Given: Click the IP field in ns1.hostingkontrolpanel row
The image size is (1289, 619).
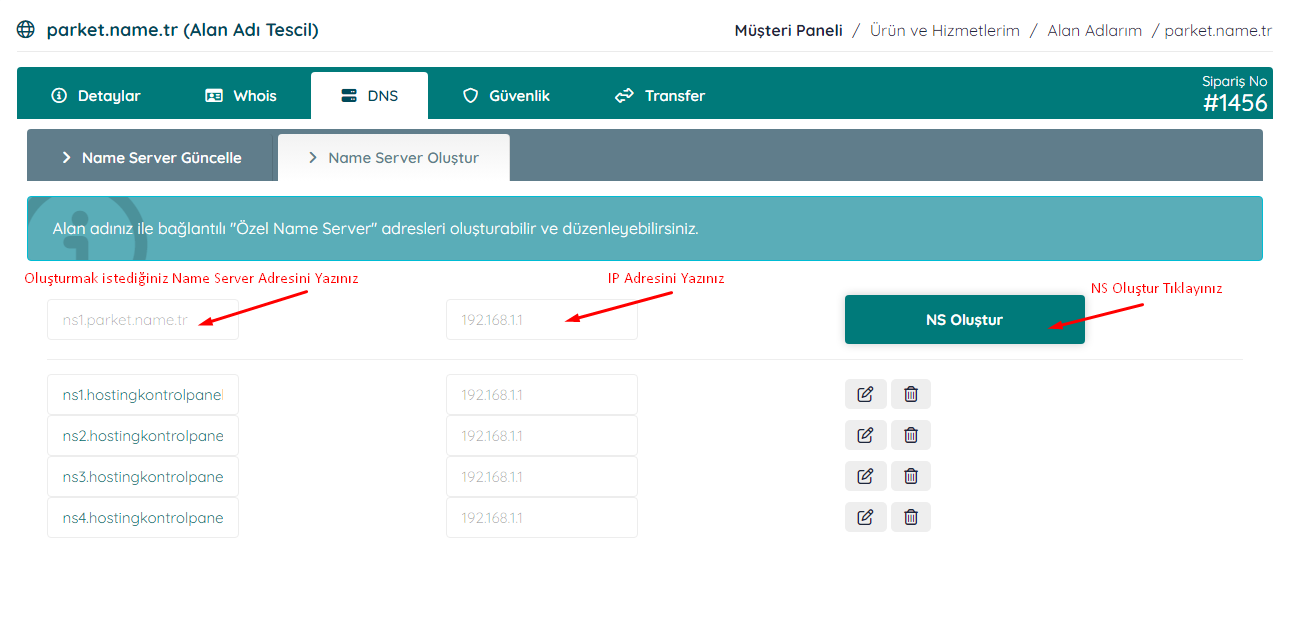Looking at the screenshot, I should [542, 394].
